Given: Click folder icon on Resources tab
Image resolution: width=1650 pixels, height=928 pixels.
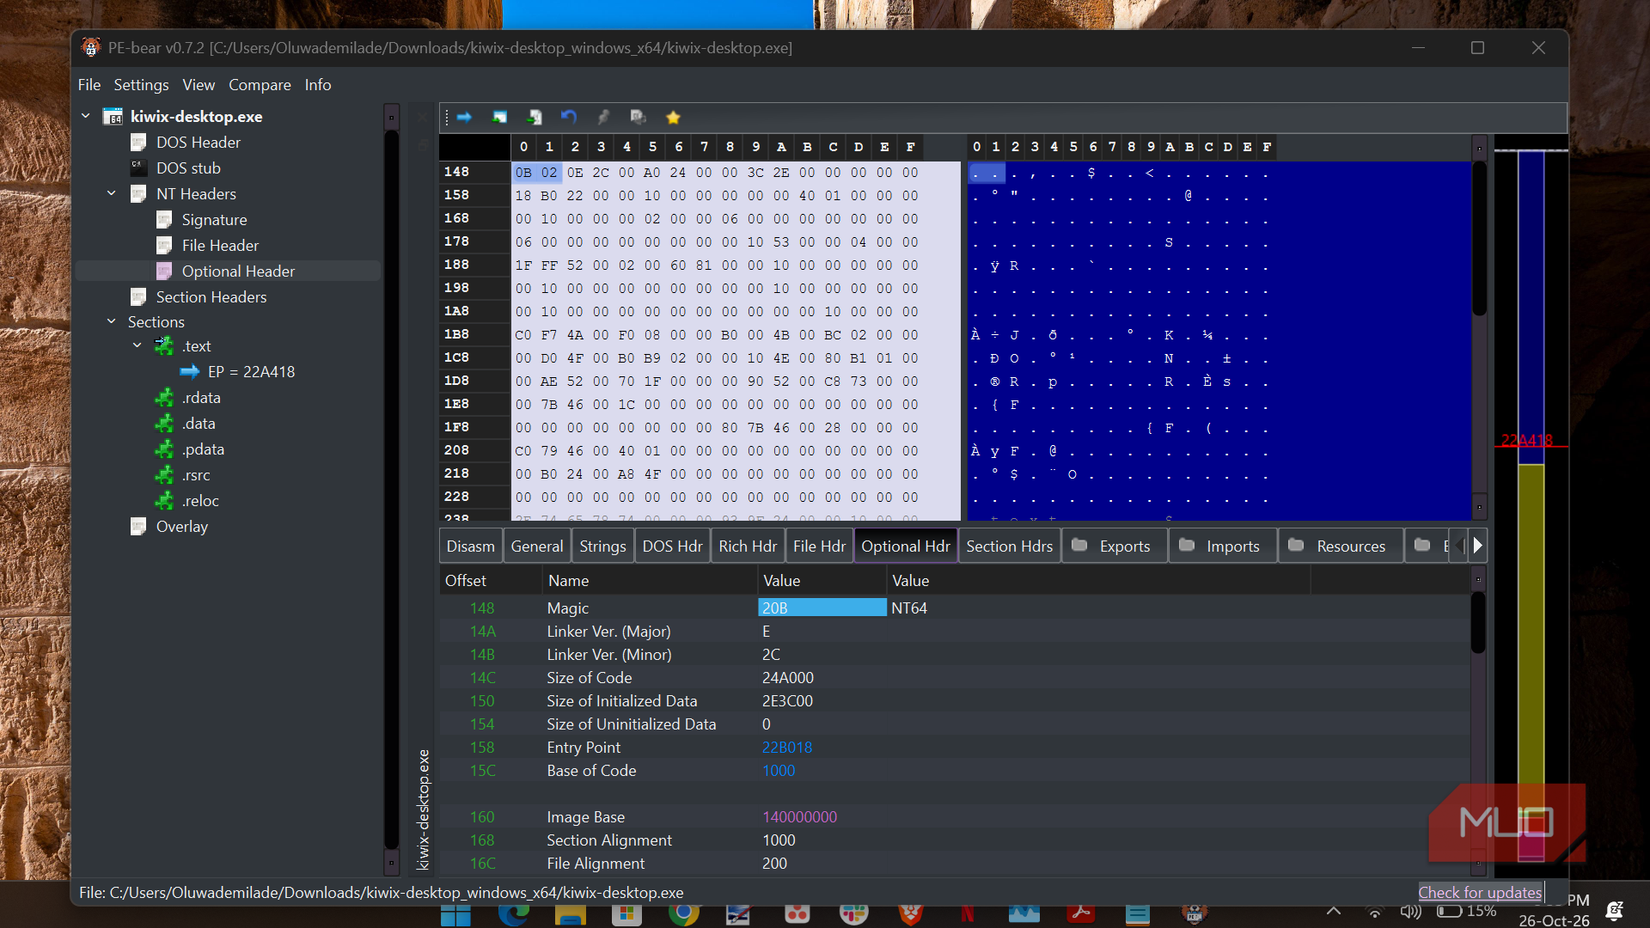Looking at the screenshot, I should pyautogui.click(x=1296, y=546).
